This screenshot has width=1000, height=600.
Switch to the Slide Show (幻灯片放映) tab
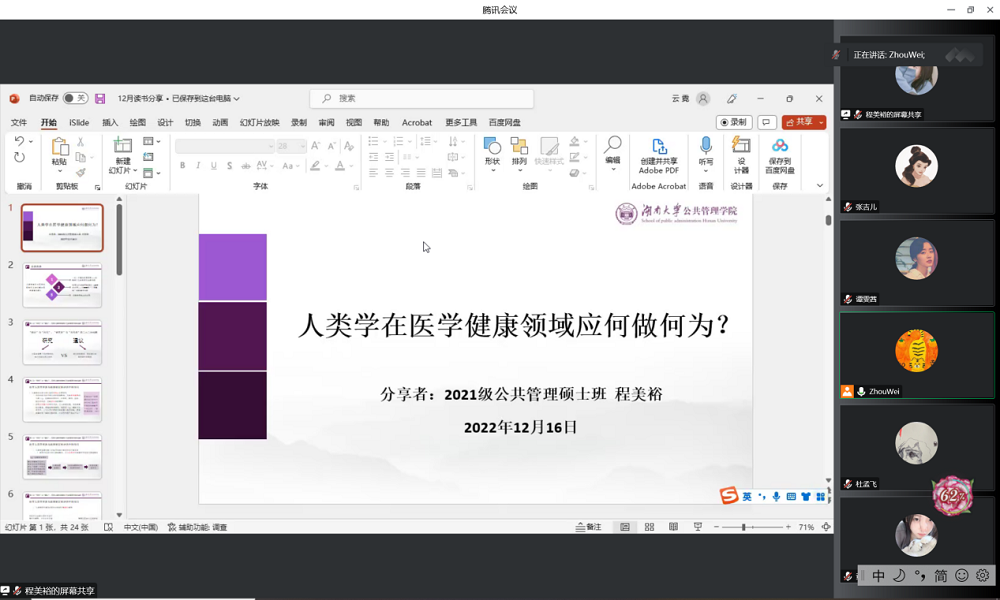tap(259, 123)
